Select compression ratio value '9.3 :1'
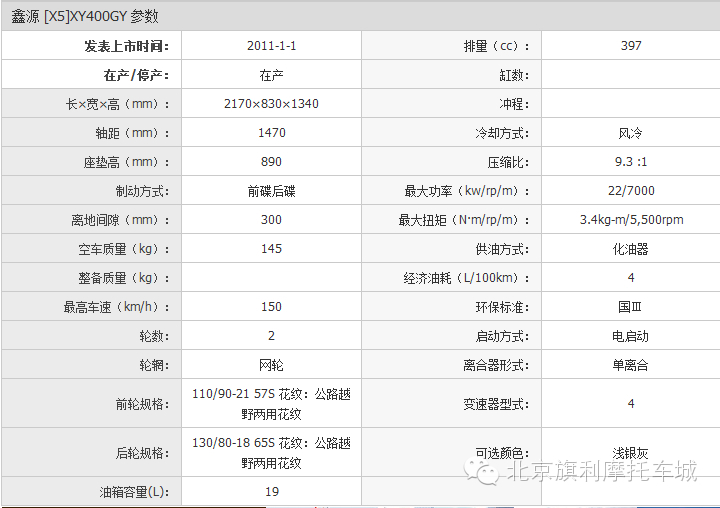 [x=631, y=162]
